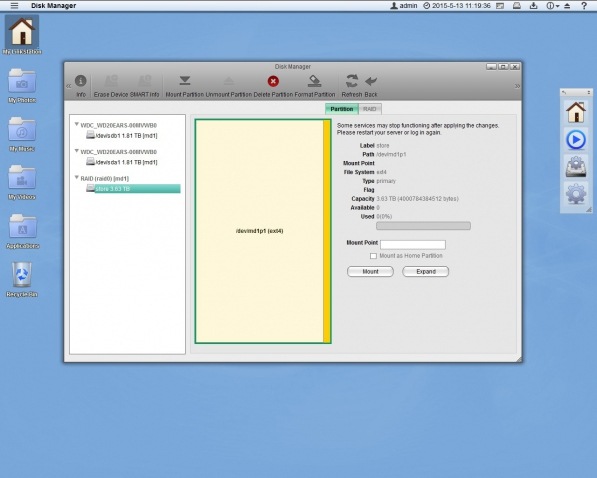The image size is (597, 478).
Task: Focus the Mount Point text field
Action: 413,244
